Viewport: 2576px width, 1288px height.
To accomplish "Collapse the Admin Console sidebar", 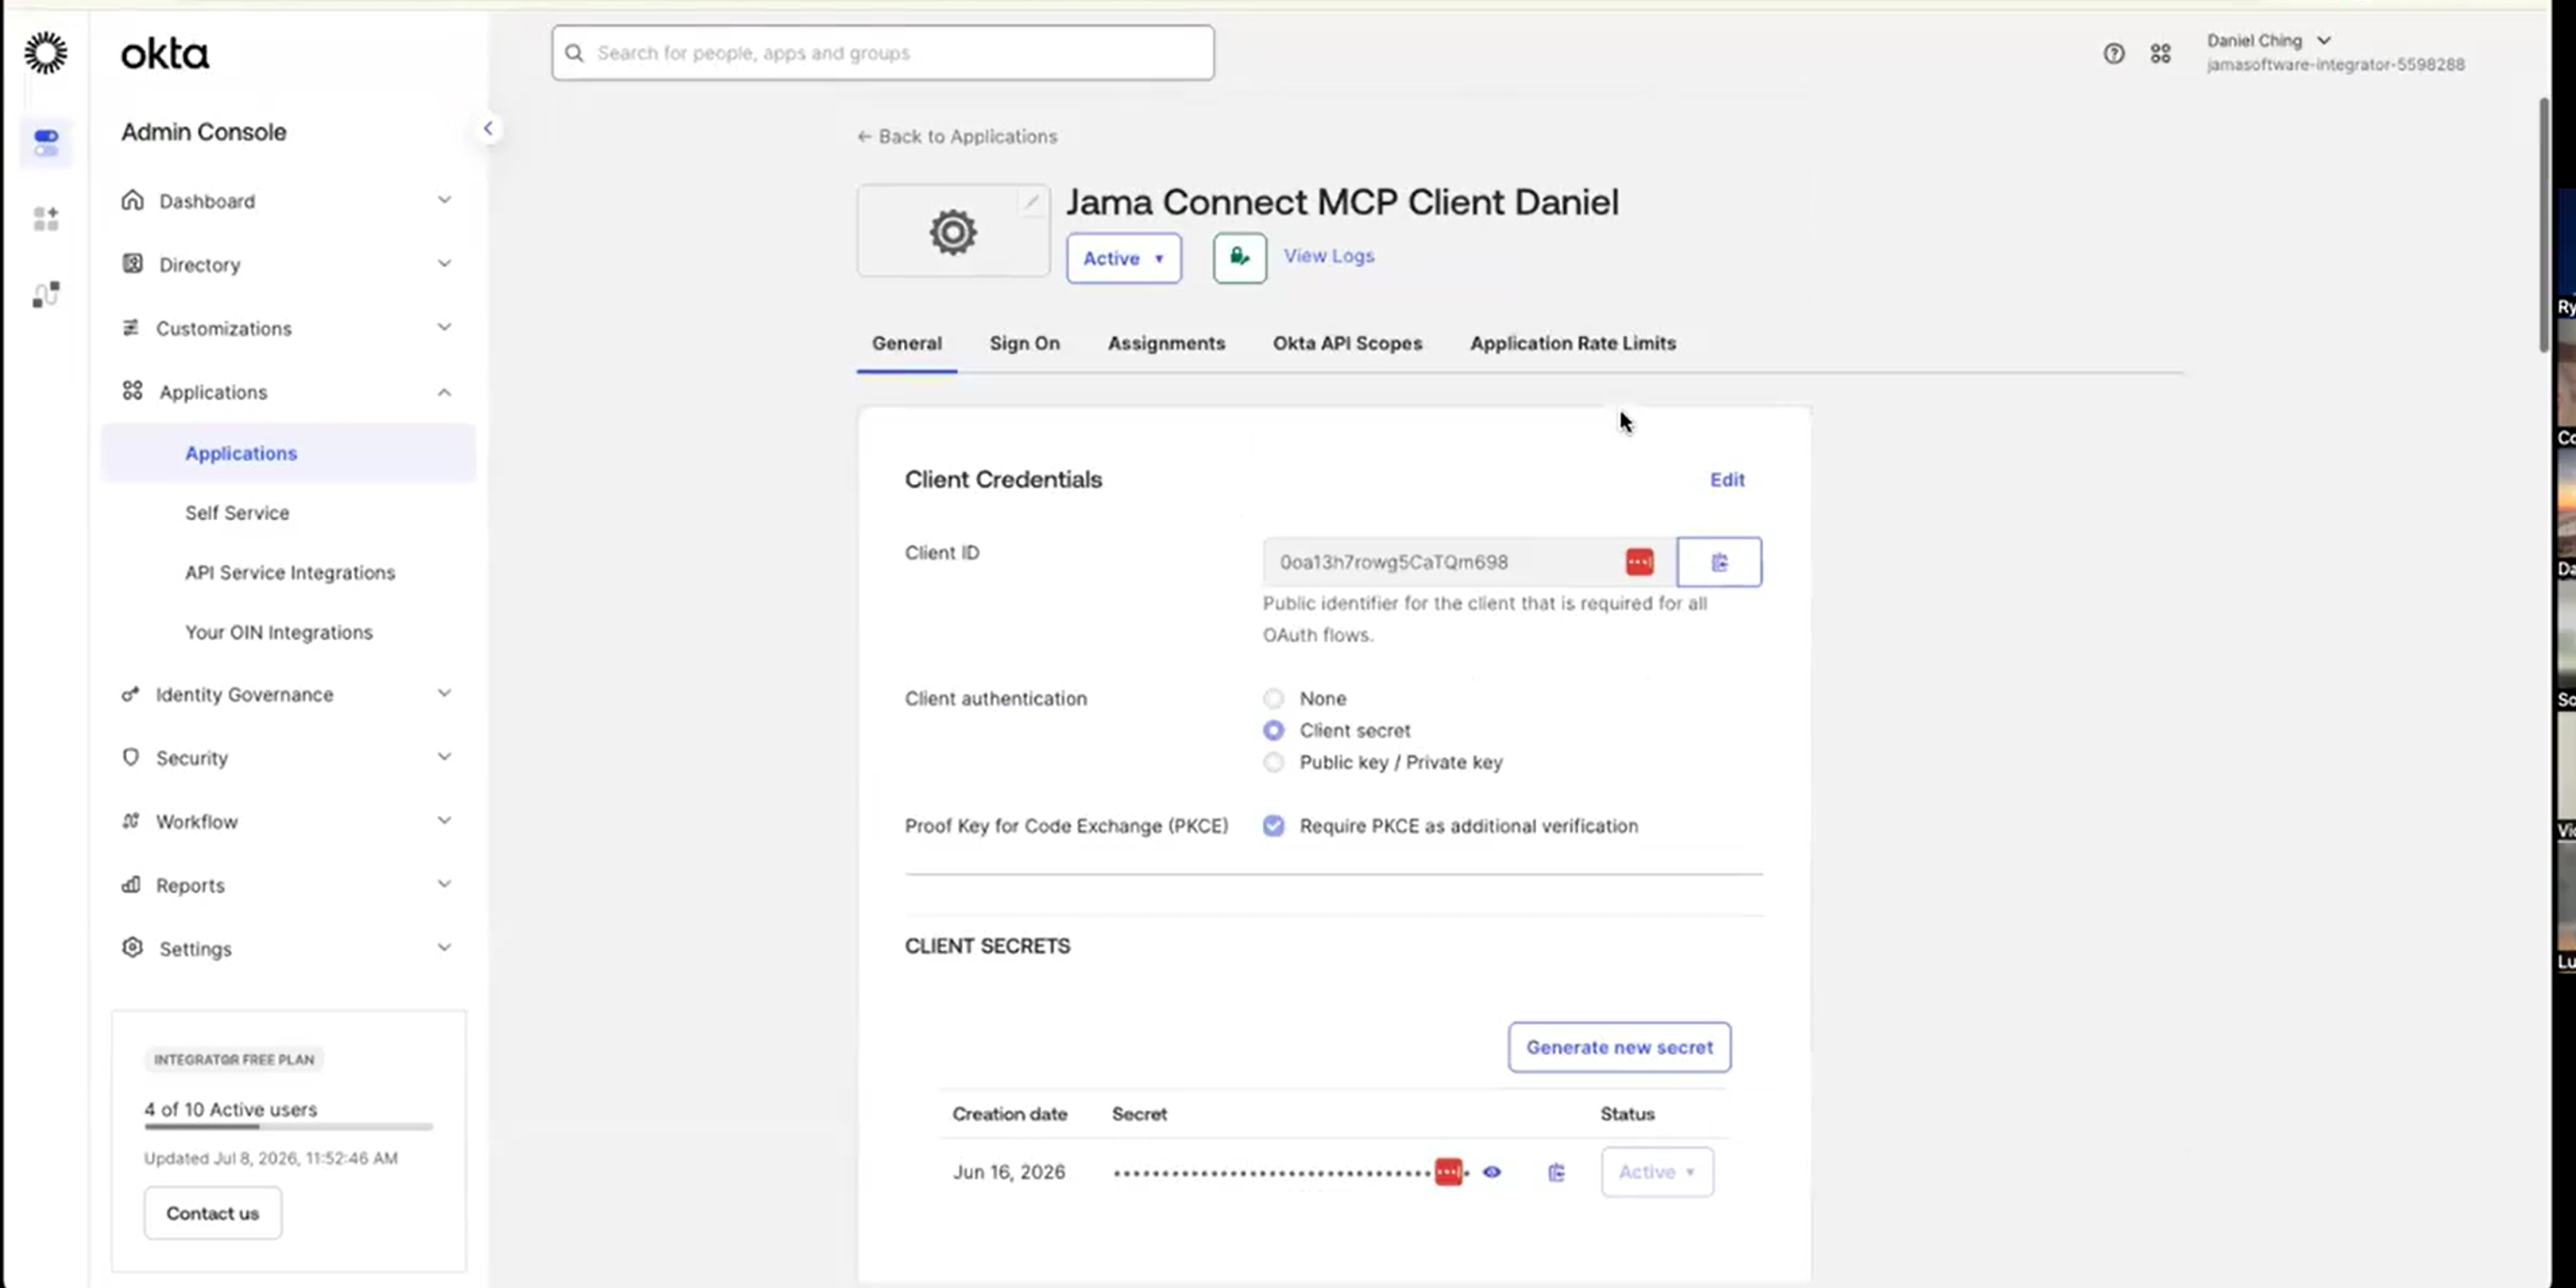I will pyautogui.click(x=488, y=128).
